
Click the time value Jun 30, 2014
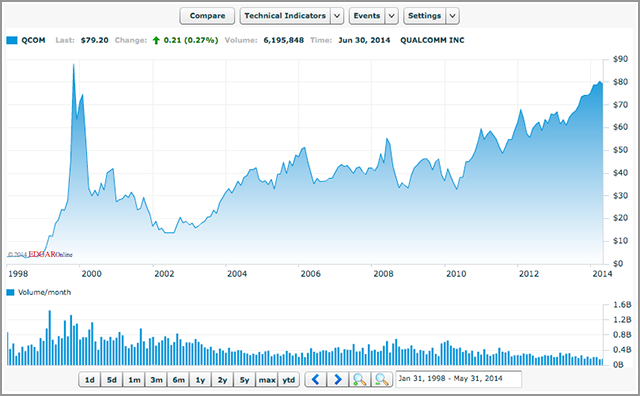pos(364,40)
